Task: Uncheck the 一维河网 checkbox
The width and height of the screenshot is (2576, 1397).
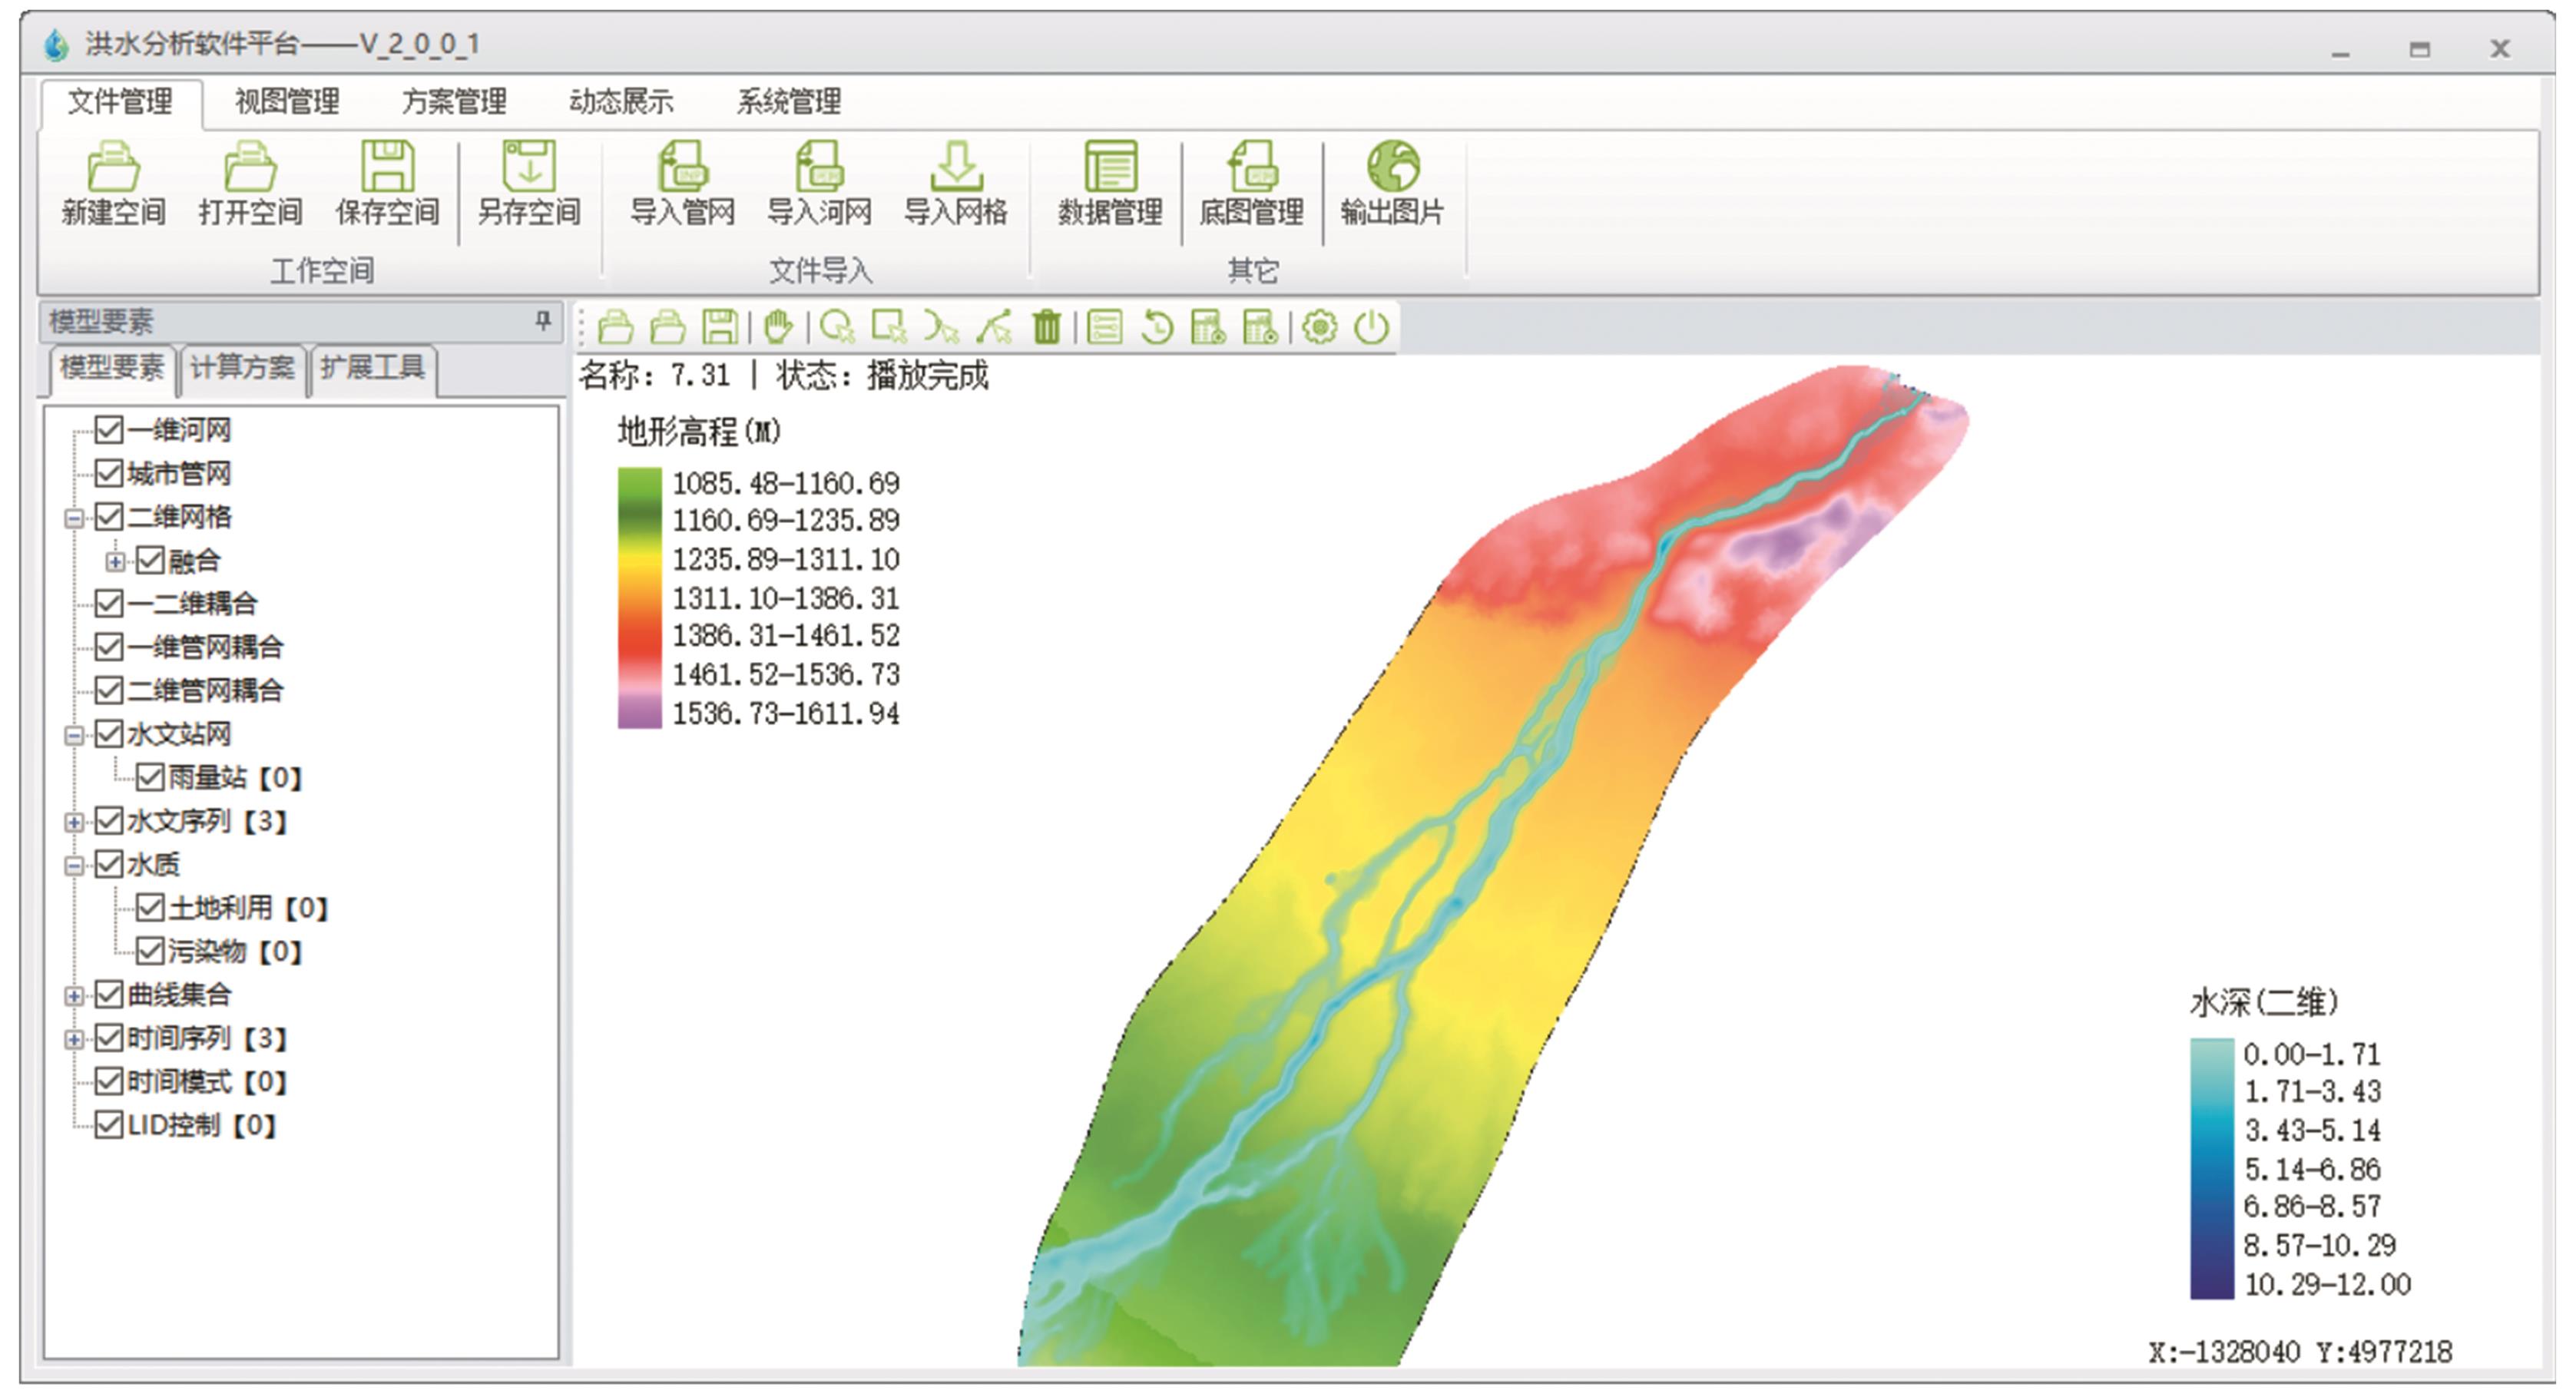Action: click(108, 430)
